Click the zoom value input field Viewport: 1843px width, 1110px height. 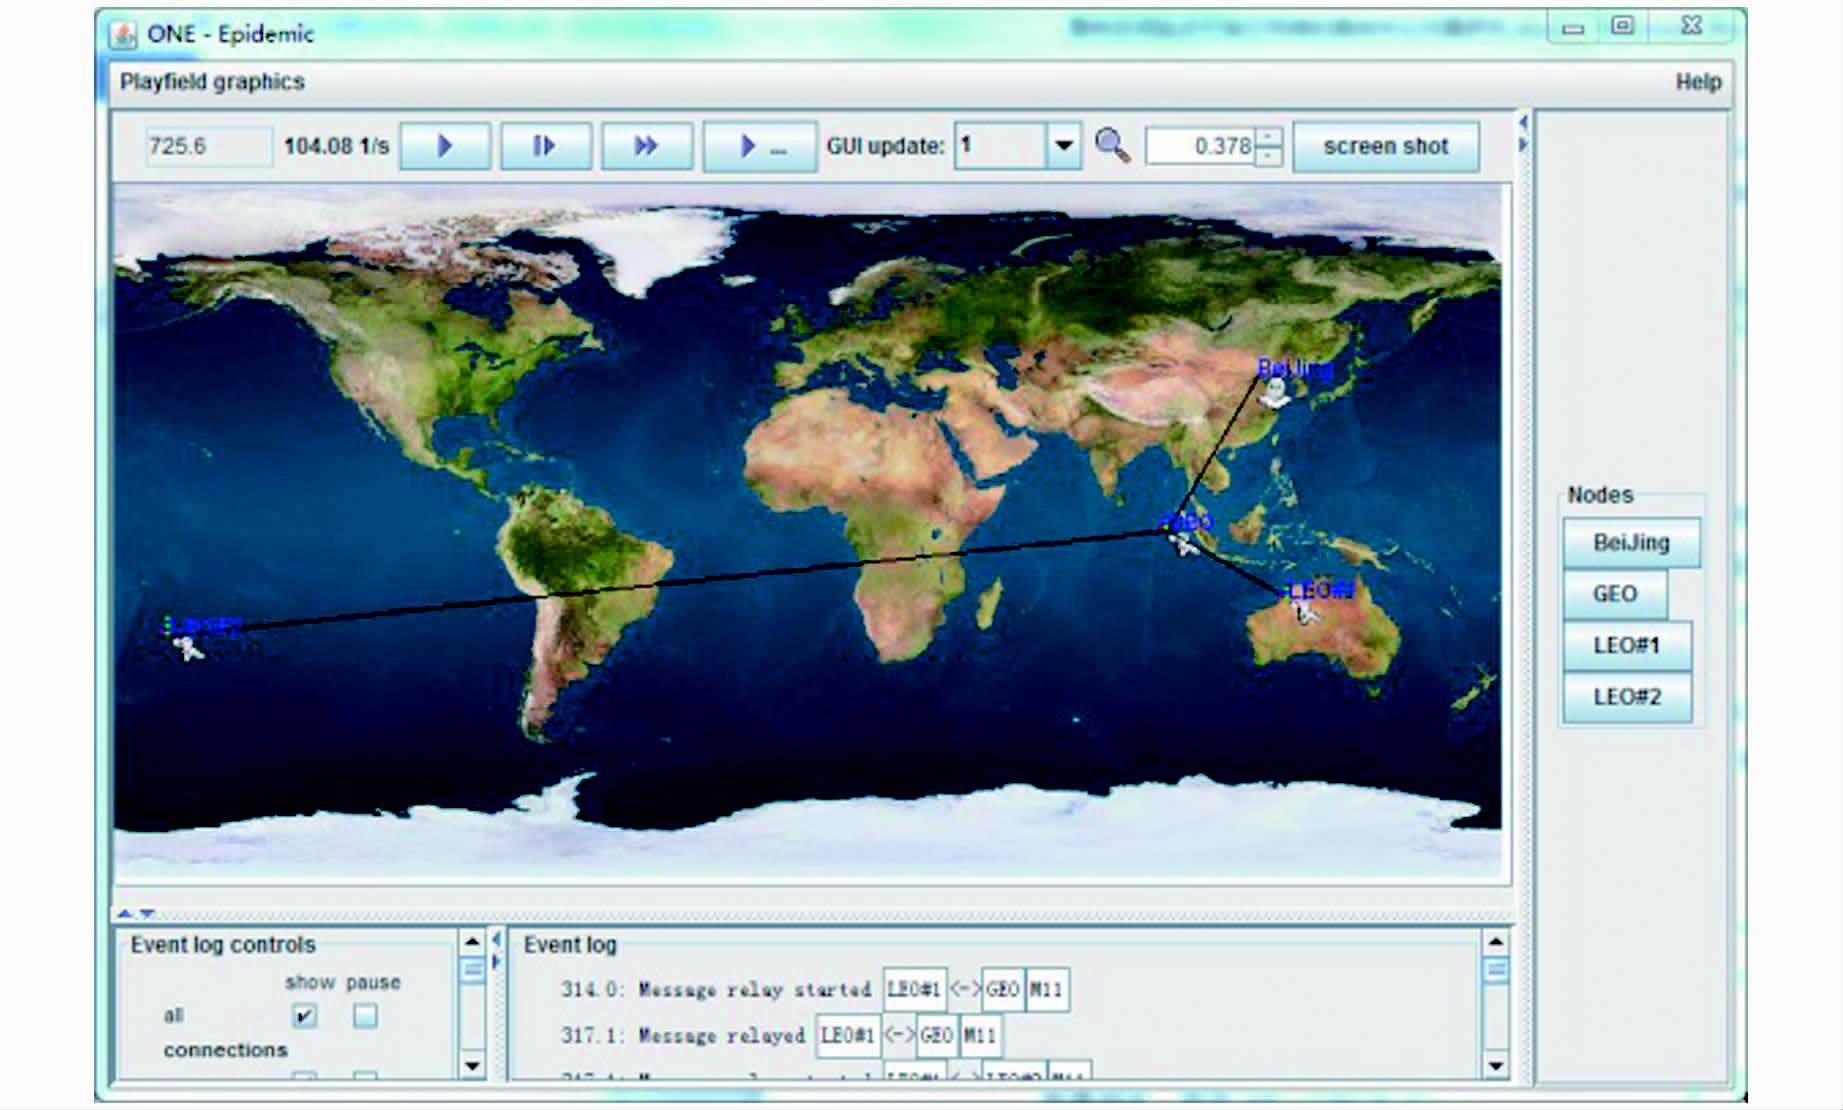(1200, 147)
